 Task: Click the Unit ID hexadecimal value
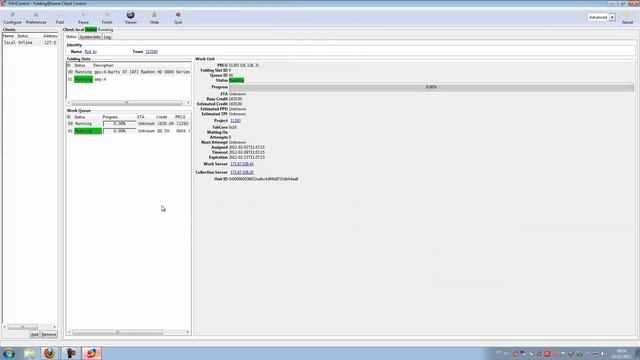(x=263, y=179)
